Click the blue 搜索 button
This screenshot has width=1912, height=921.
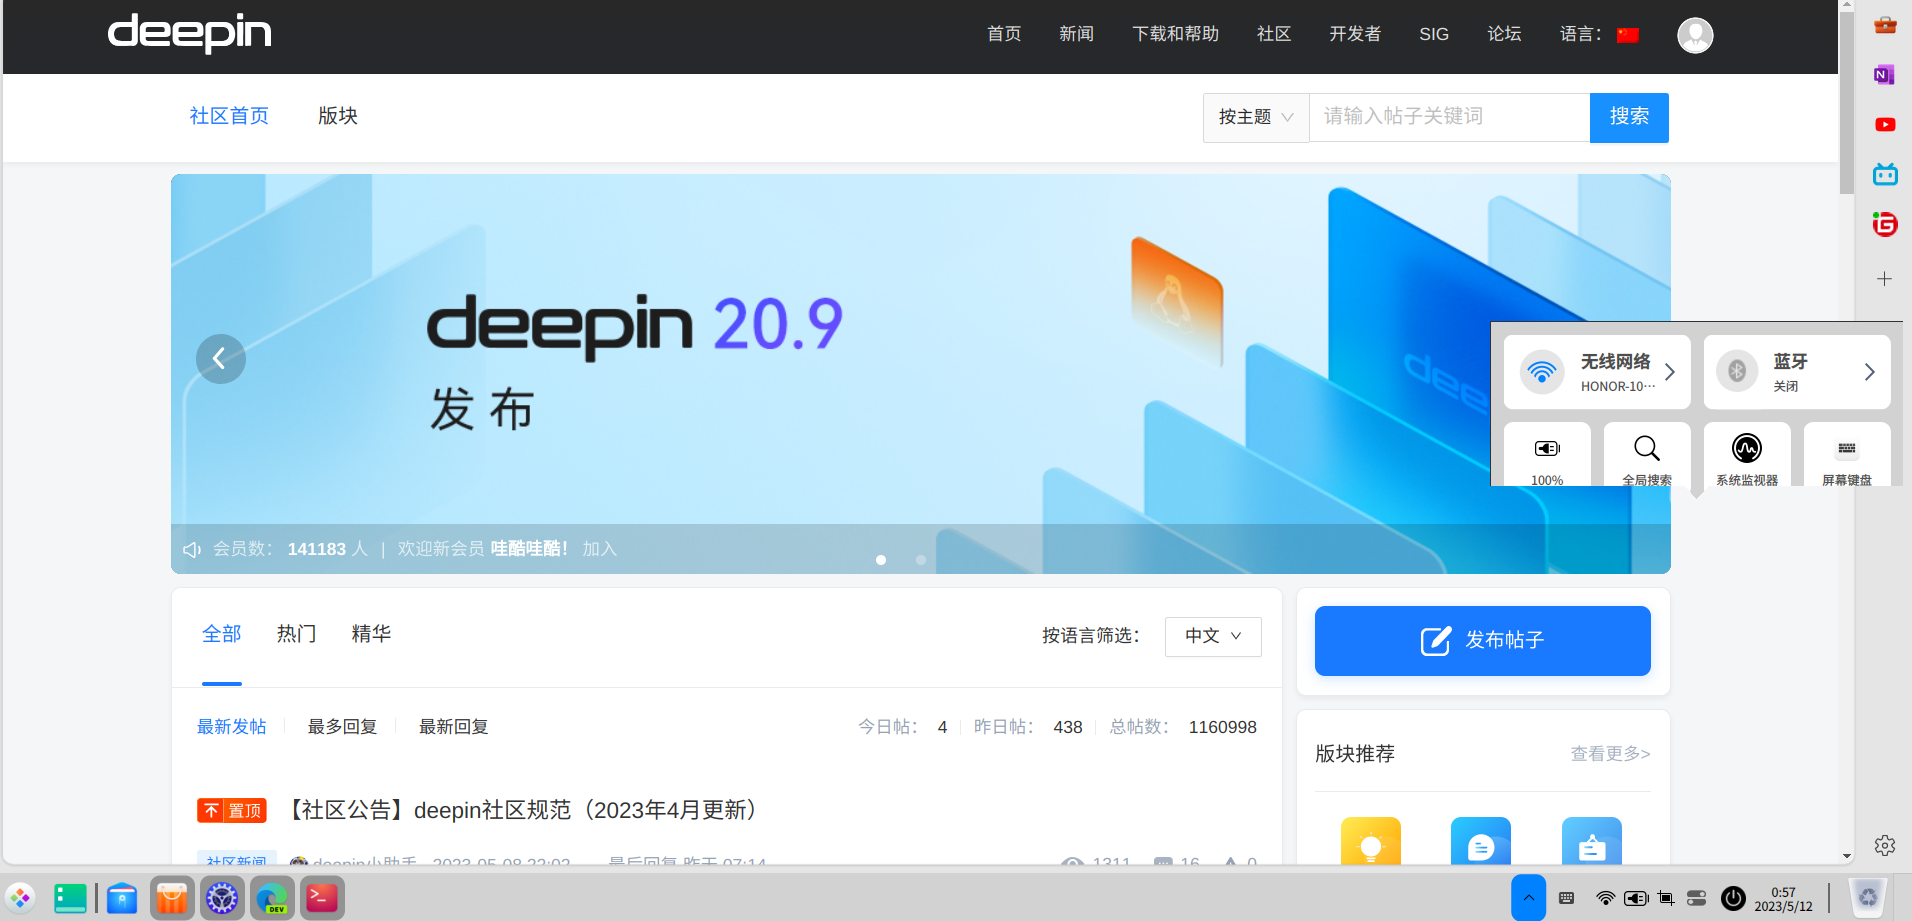pos(1629,118)
